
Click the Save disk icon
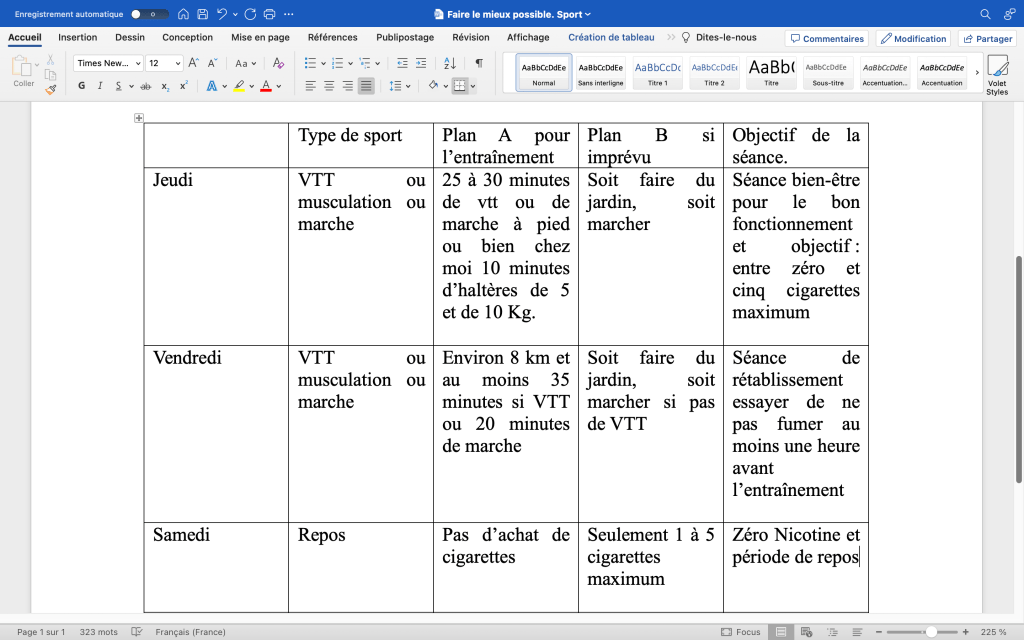(x=203, y=14)
